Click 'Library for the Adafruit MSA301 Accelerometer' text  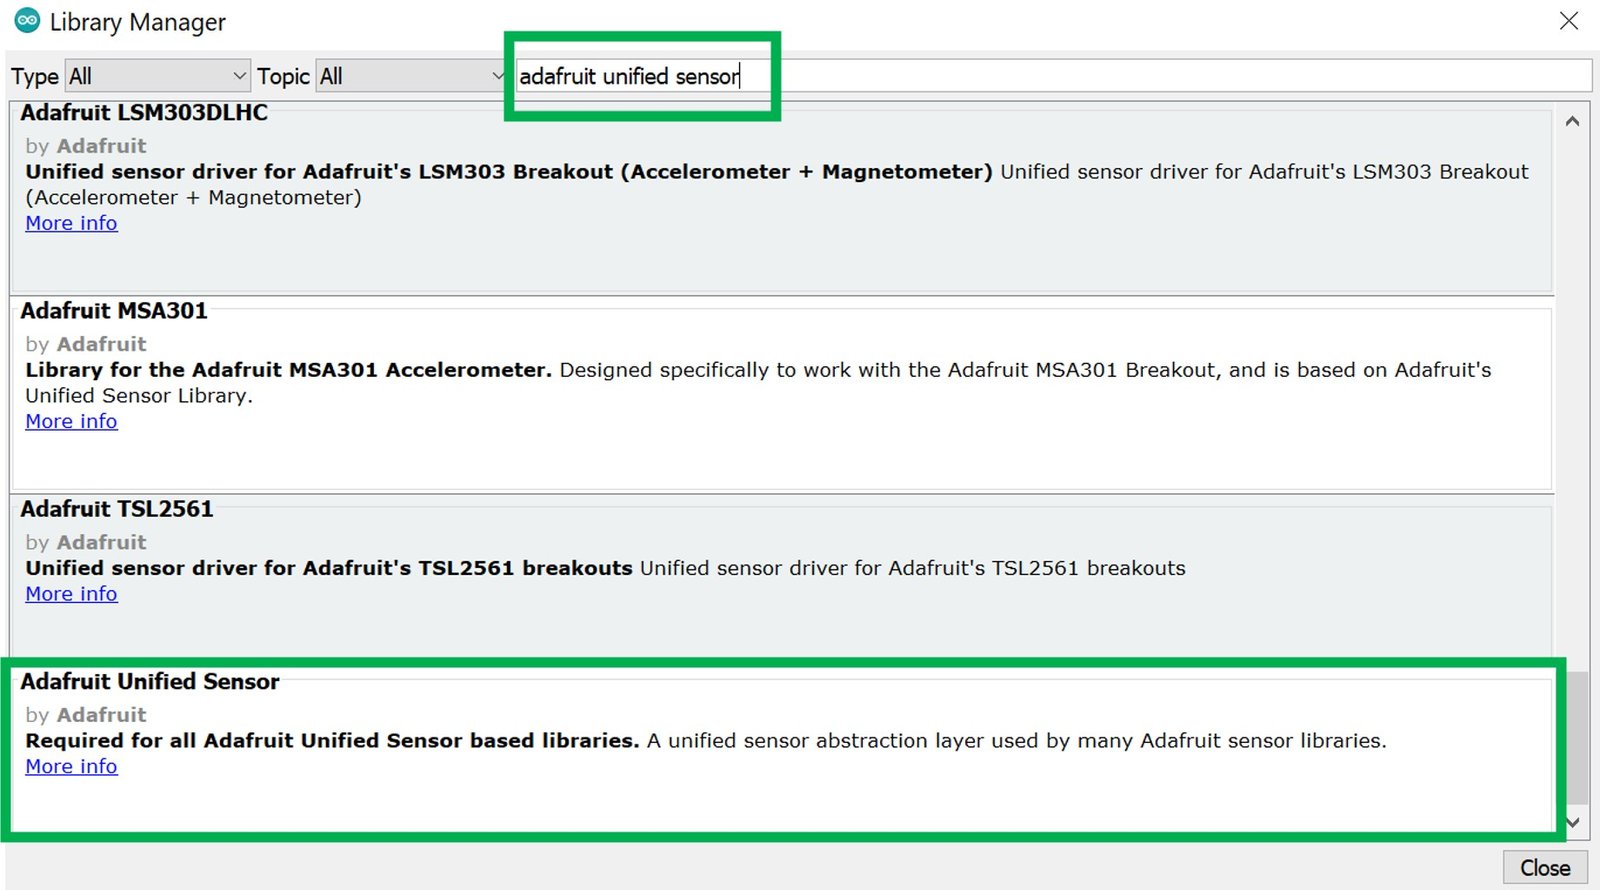[288, 370]
